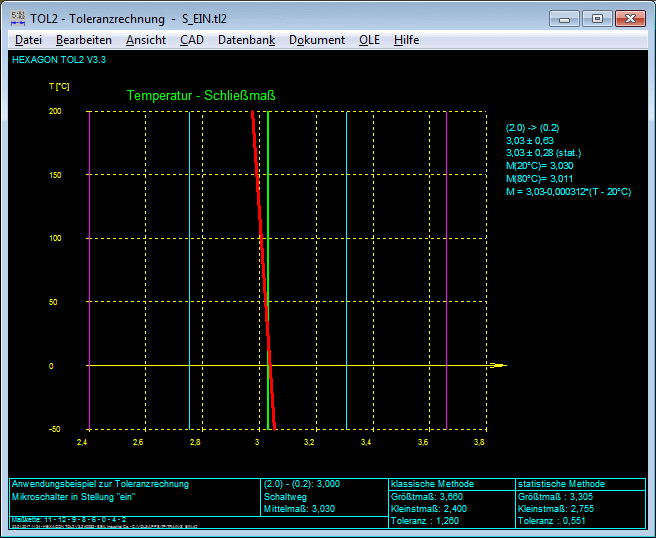The image size is (656, 538).
Task: Open the Hilfe menu
Action: pyautogui.click(x=406, y=40)
